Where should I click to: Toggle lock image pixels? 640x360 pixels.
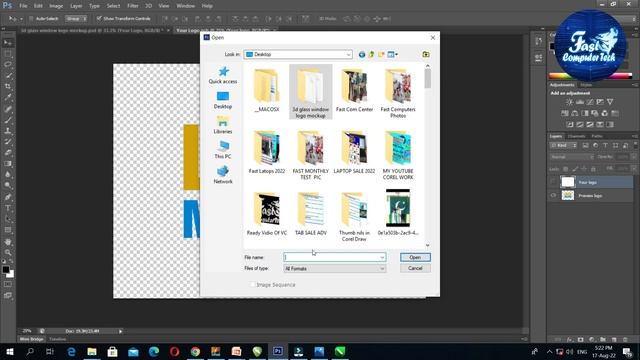point(575,169)
